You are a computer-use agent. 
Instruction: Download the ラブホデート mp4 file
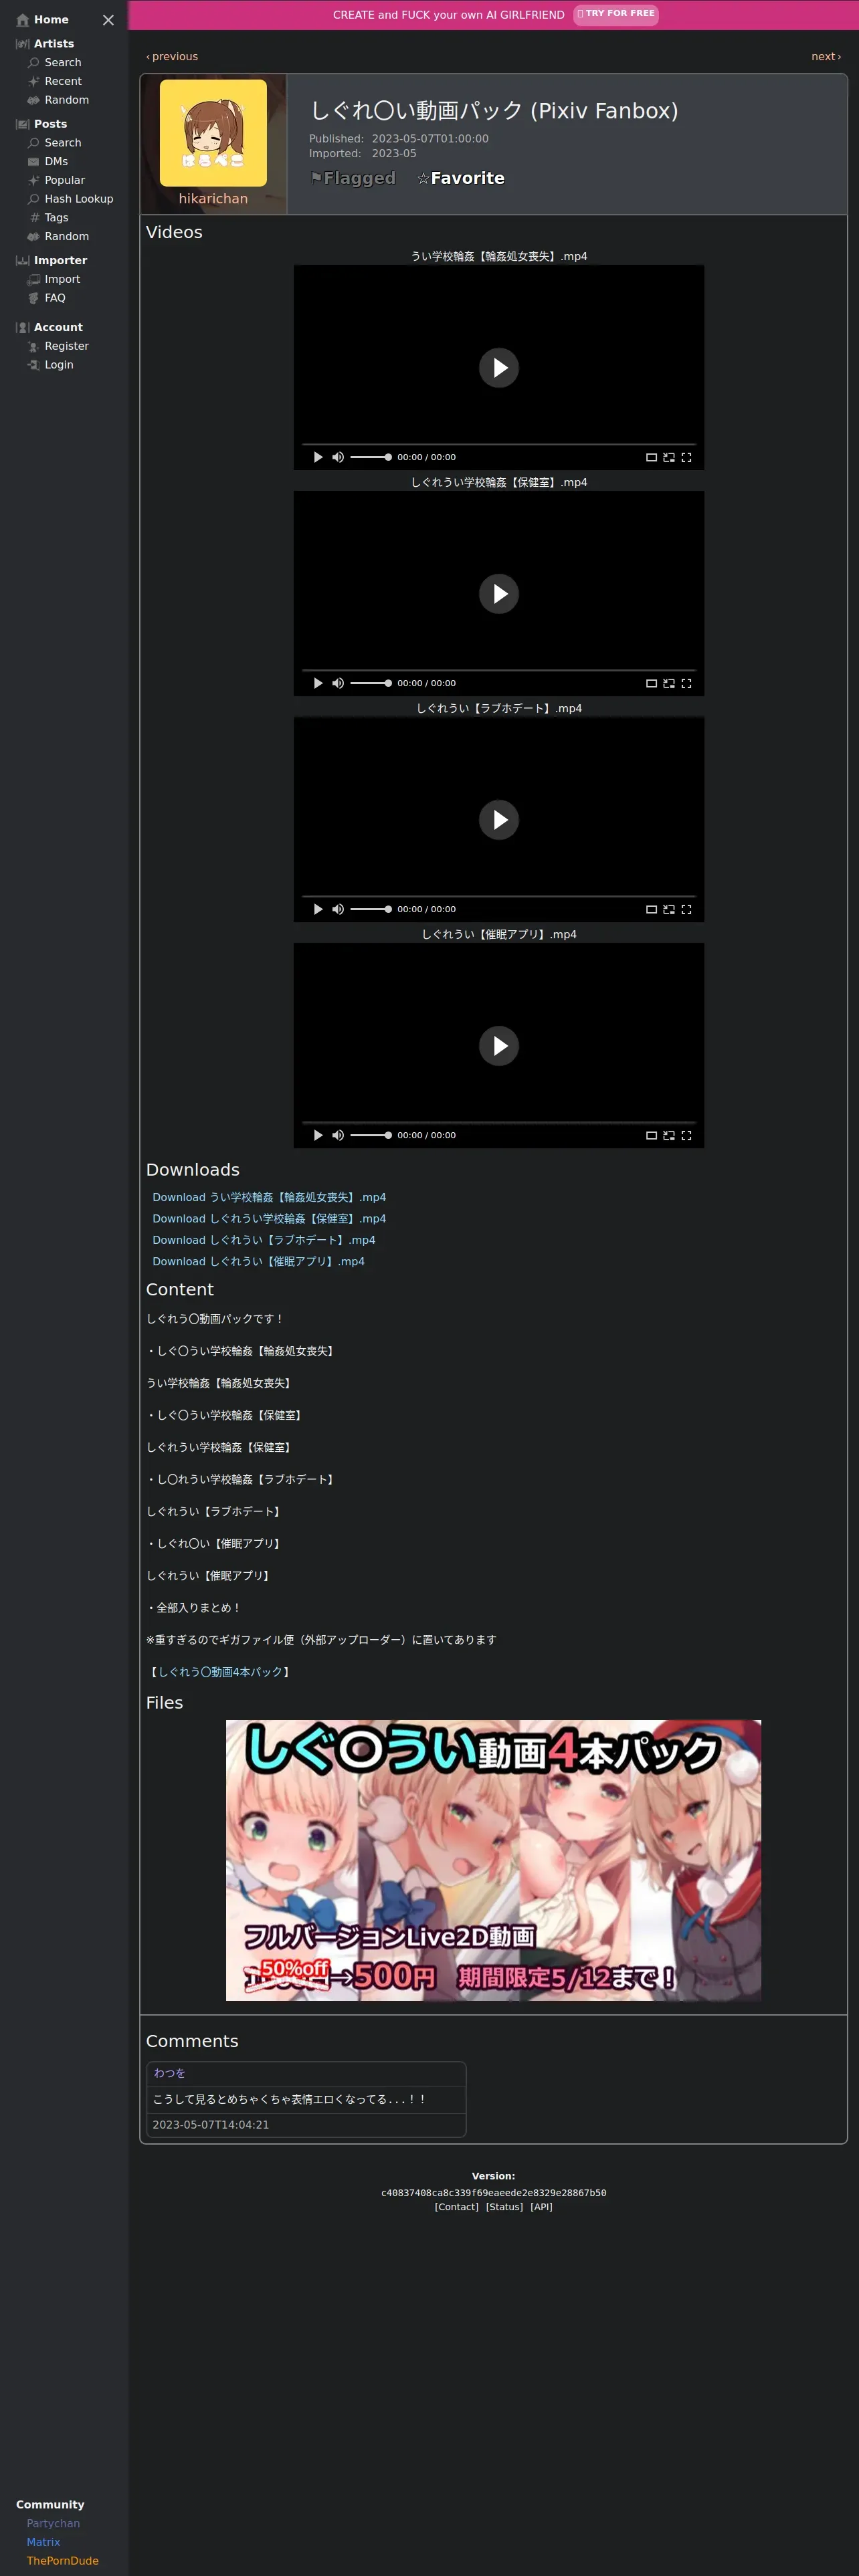pyautogui.click(x=264, y=1240)
